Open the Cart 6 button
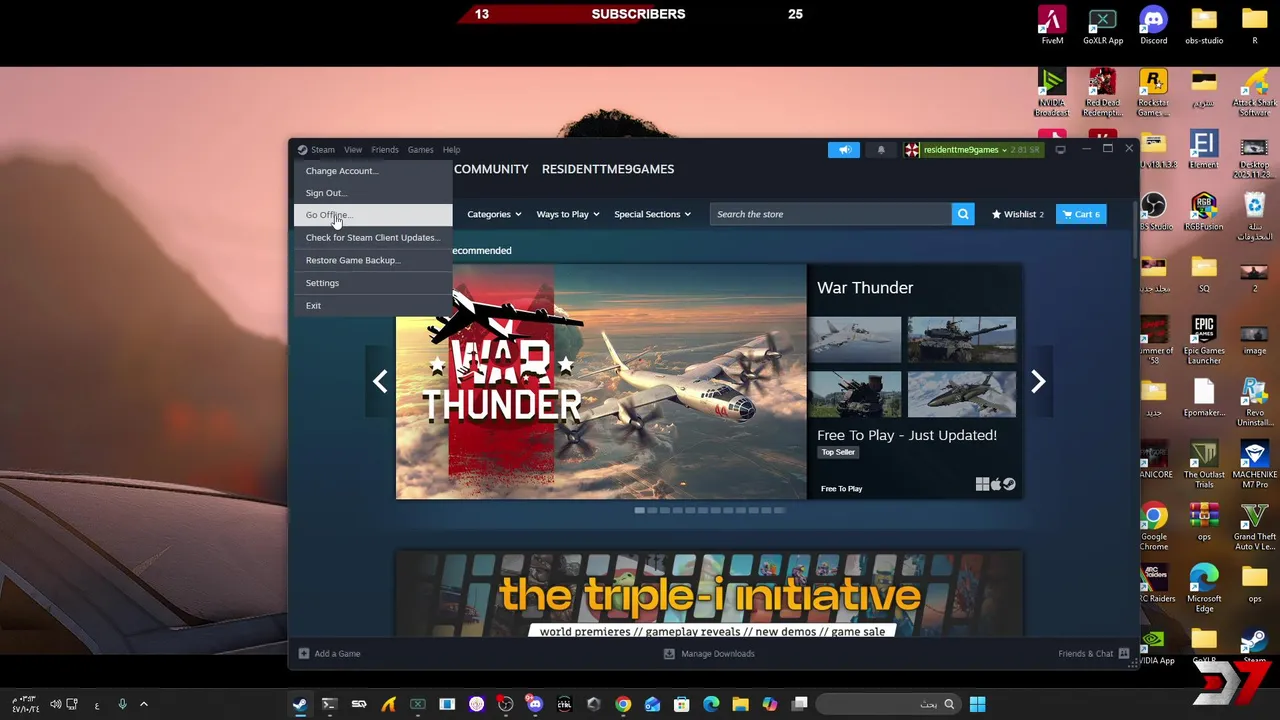This screenshot has width=1280, height=720. pyautogui.click(x=1081, y=214)
